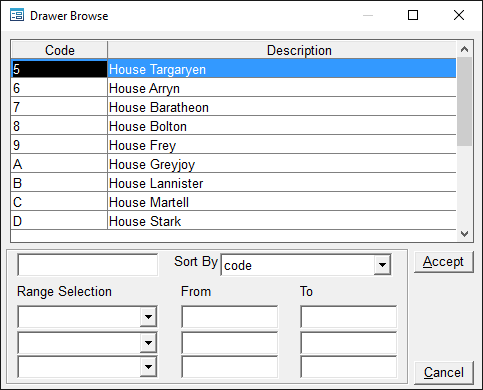Select the House Frey row

[x=234, y=145]
